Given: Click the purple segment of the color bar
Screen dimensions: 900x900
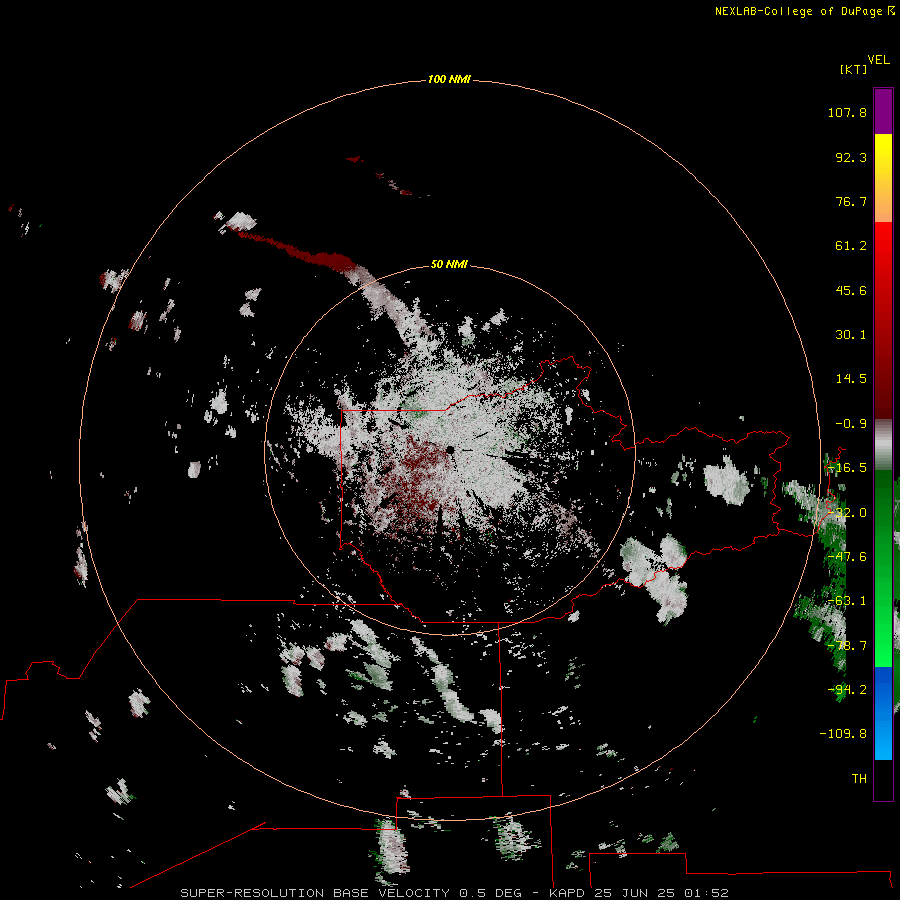Looking at the screenshot, I should [x=883, y=112].
